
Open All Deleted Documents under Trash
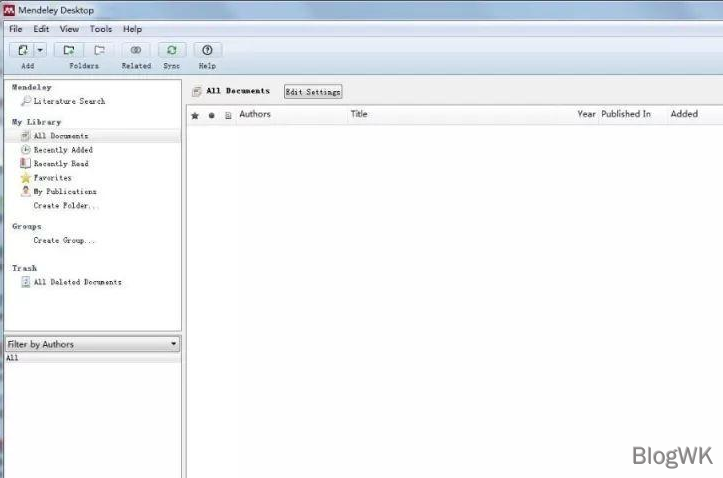coord(77,282)
